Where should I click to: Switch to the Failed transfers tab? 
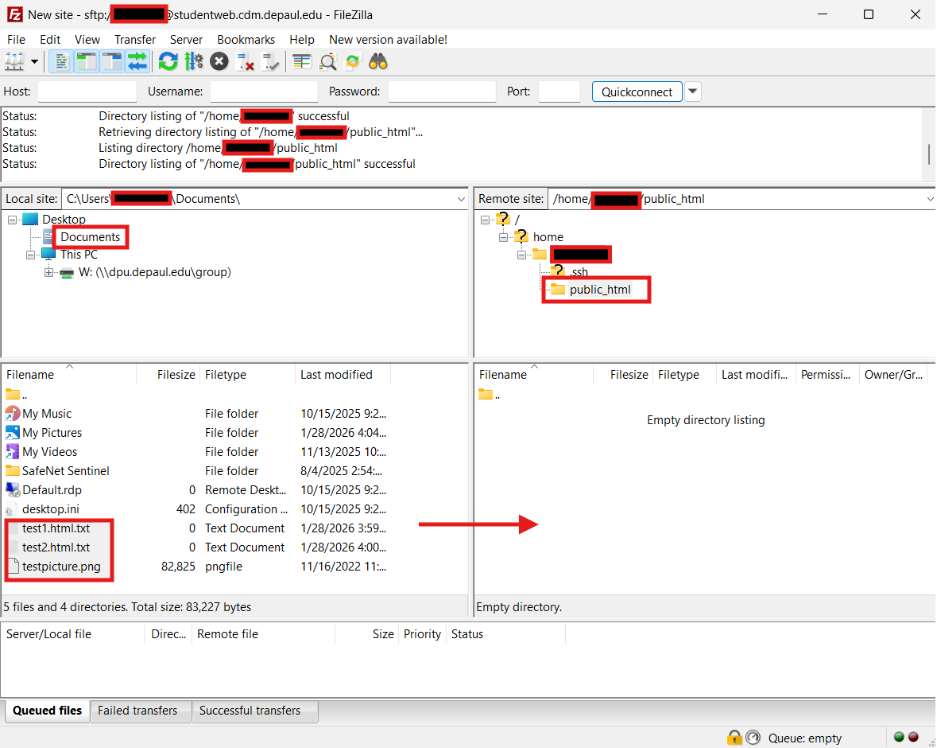click(138, 711)
